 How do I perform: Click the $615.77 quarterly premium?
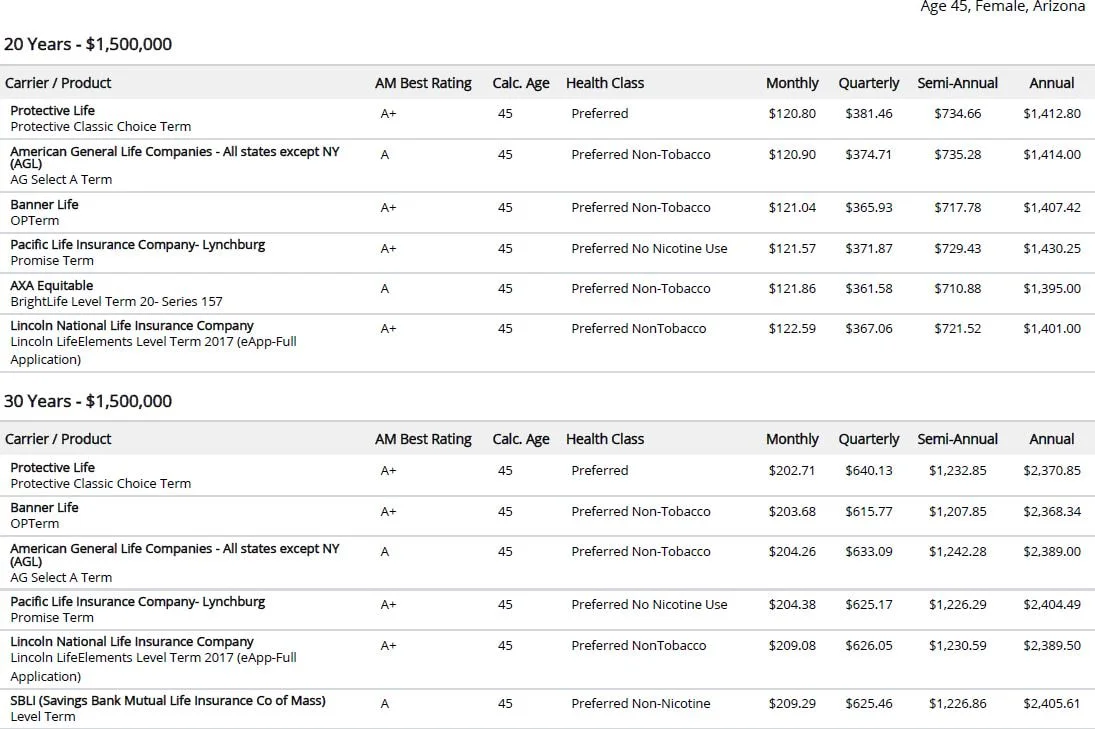click(x=869, y=511)
